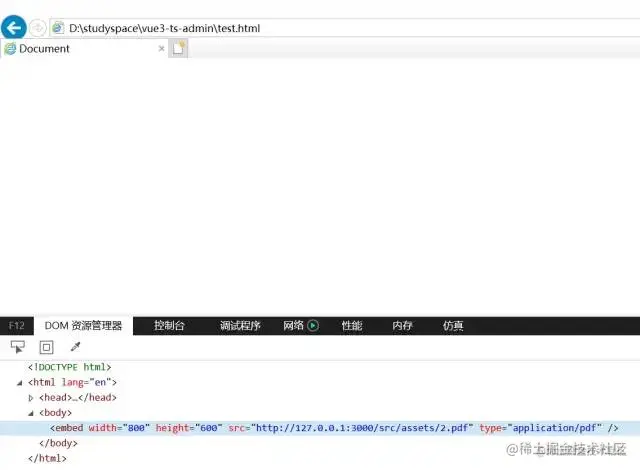Select the color picker eyedropper tool
Viewport: 640px width, 470px height.
click(x=76, y=347)
